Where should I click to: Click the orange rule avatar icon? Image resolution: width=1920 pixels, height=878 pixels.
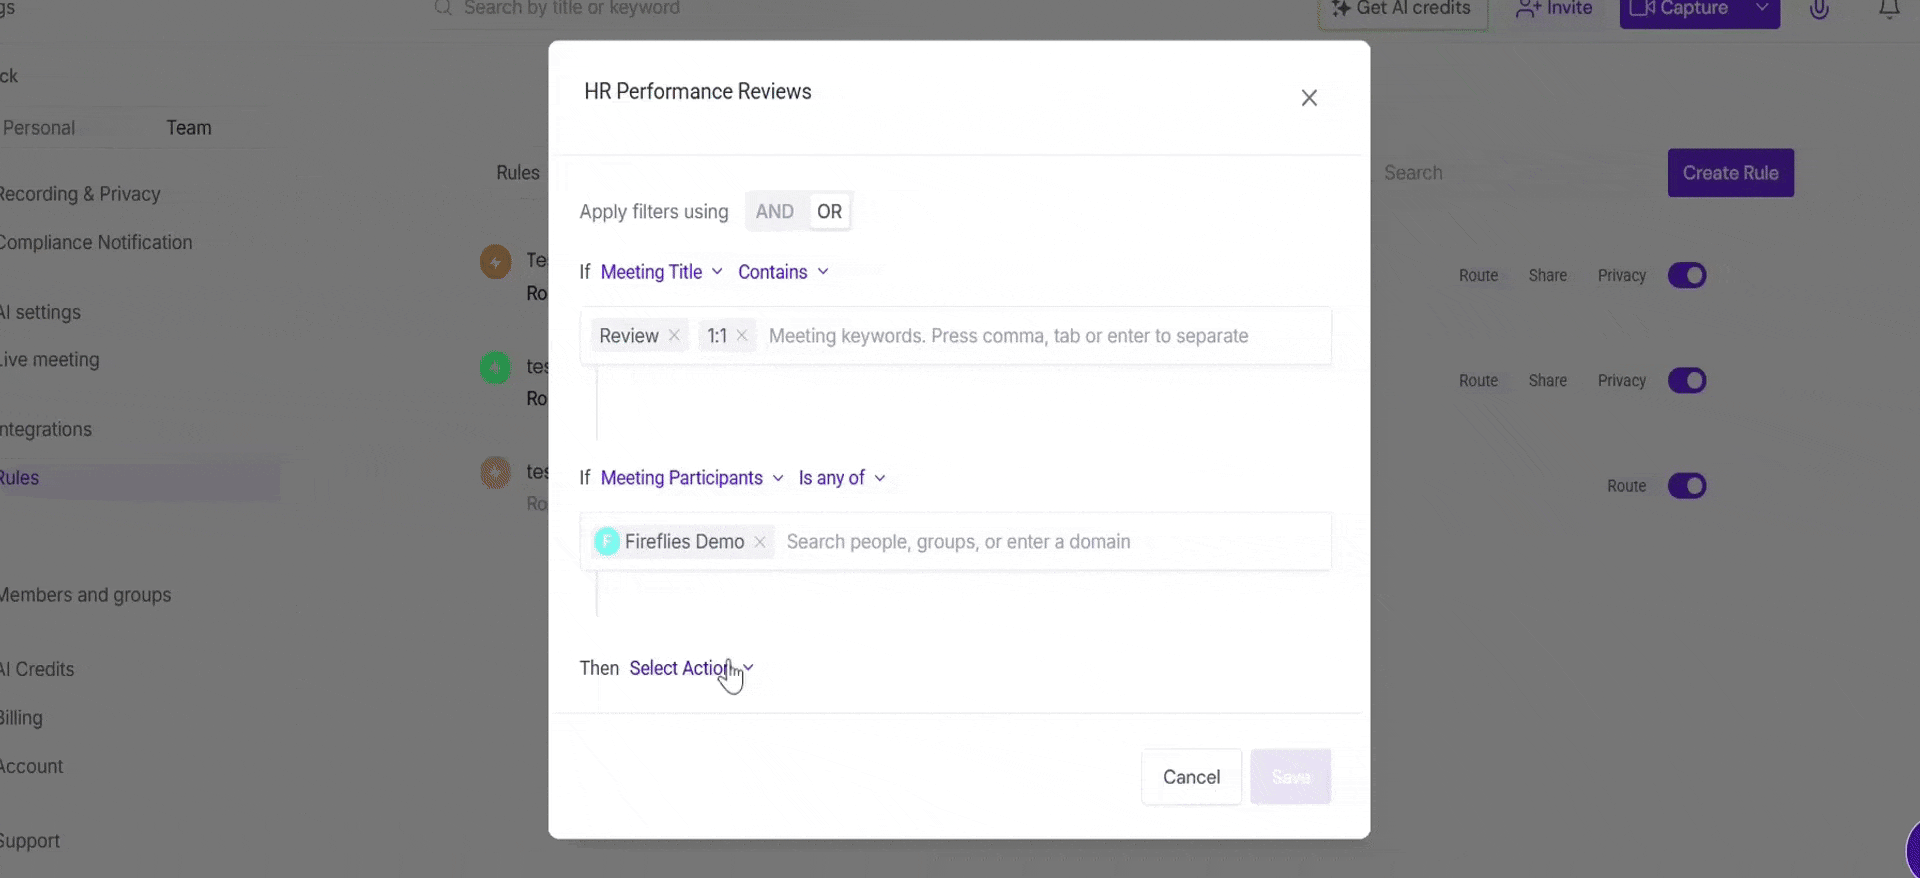click(x=495, y=262)
